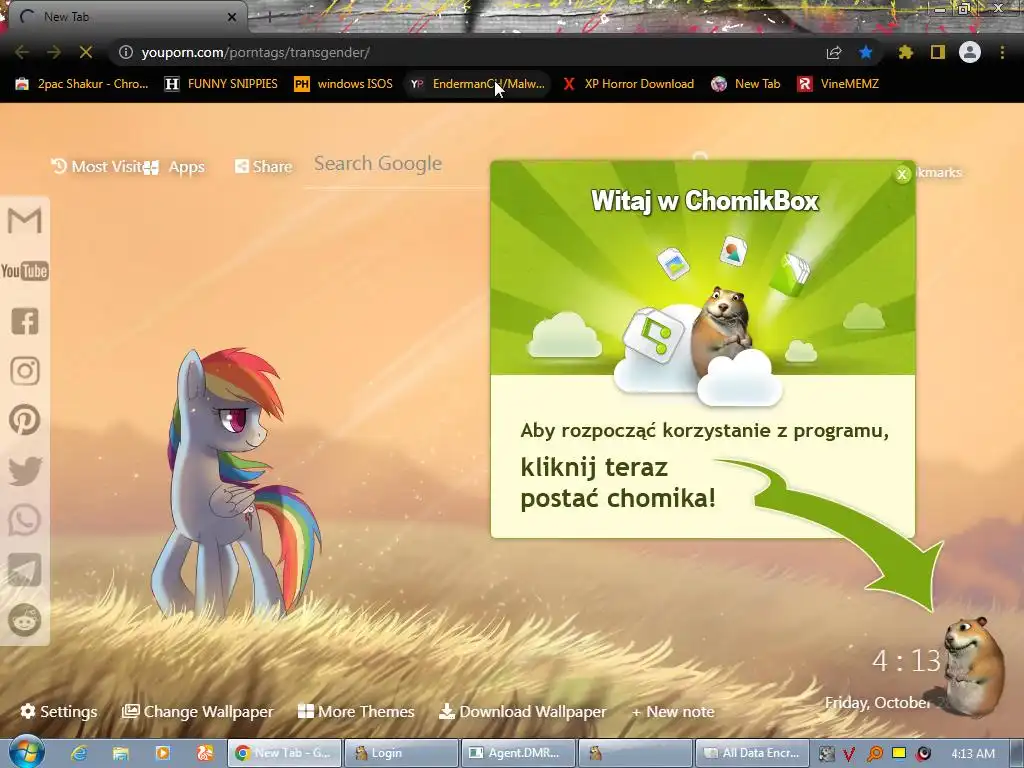The image size is (1024, 768).
Task: Open Chrome three-dot menu
Action: pyautogui.click(x=1002, y=52)
